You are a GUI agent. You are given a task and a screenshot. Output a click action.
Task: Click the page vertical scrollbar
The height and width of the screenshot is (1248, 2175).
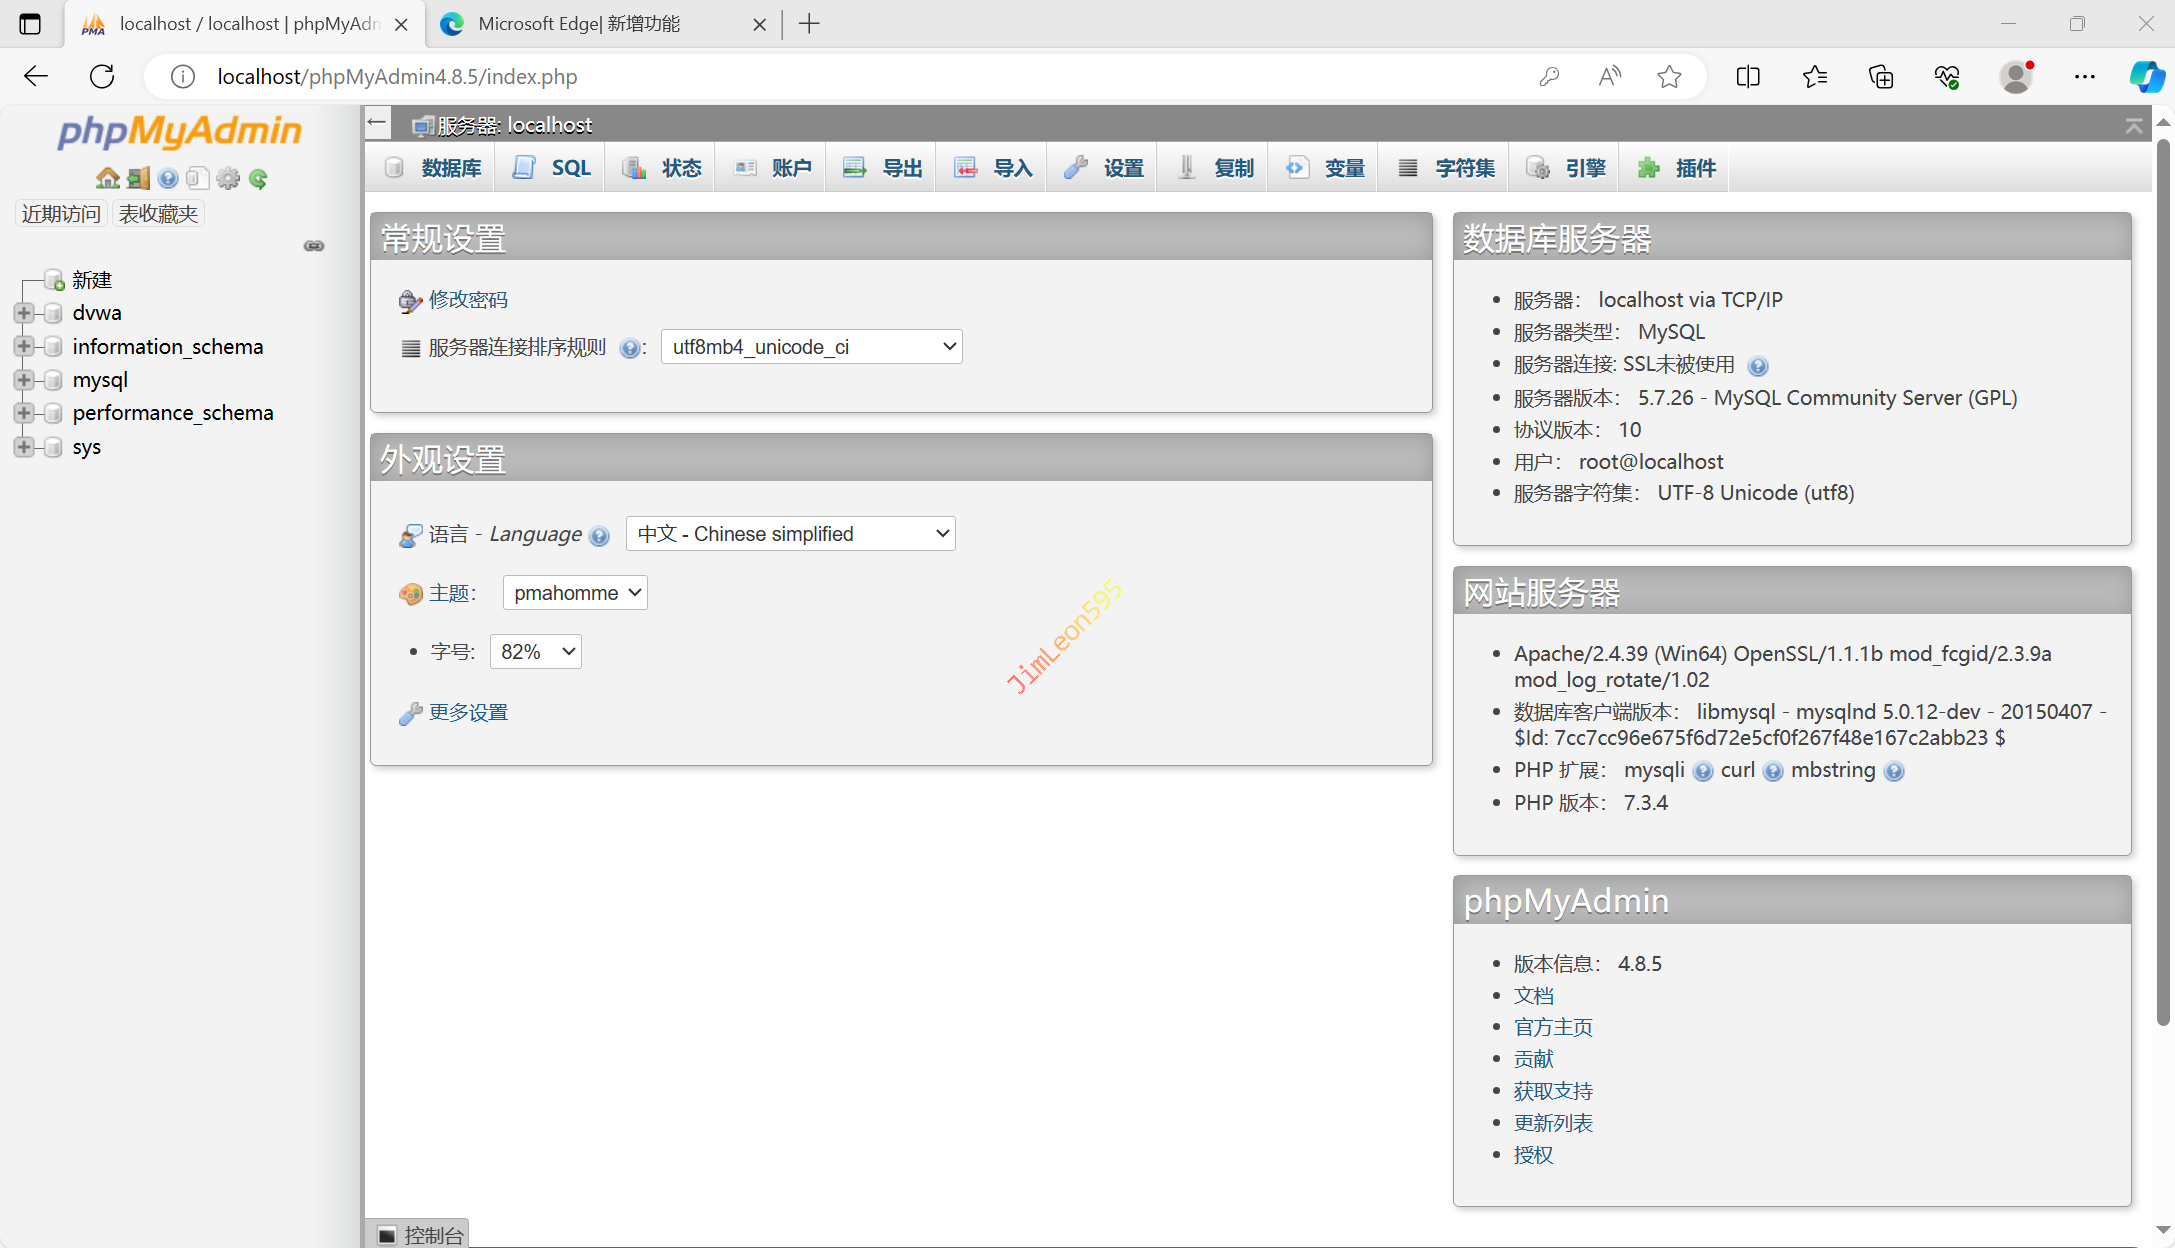tap(2163, 580)
